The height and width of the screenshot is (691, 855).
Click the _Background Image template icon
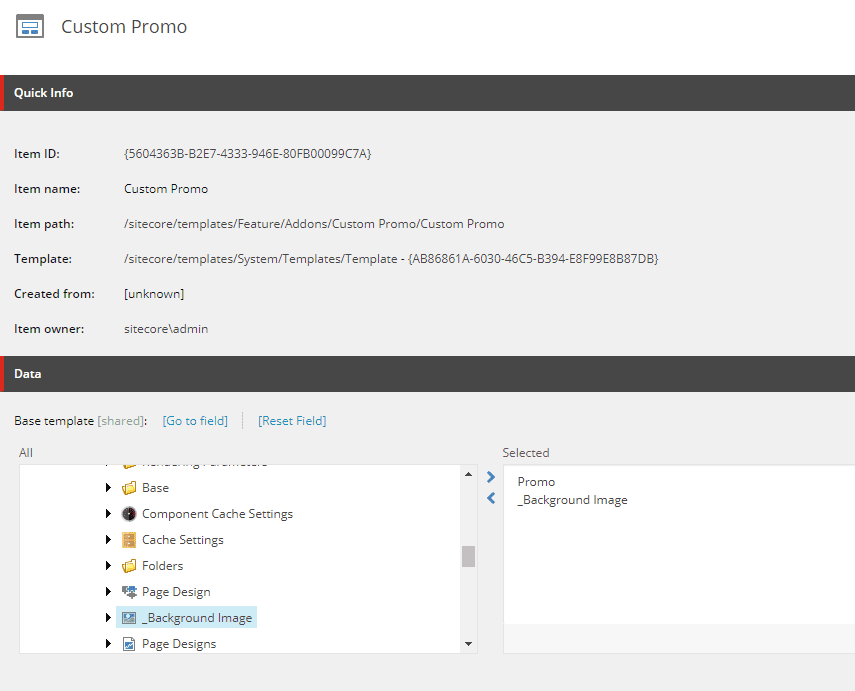(128, 618)
